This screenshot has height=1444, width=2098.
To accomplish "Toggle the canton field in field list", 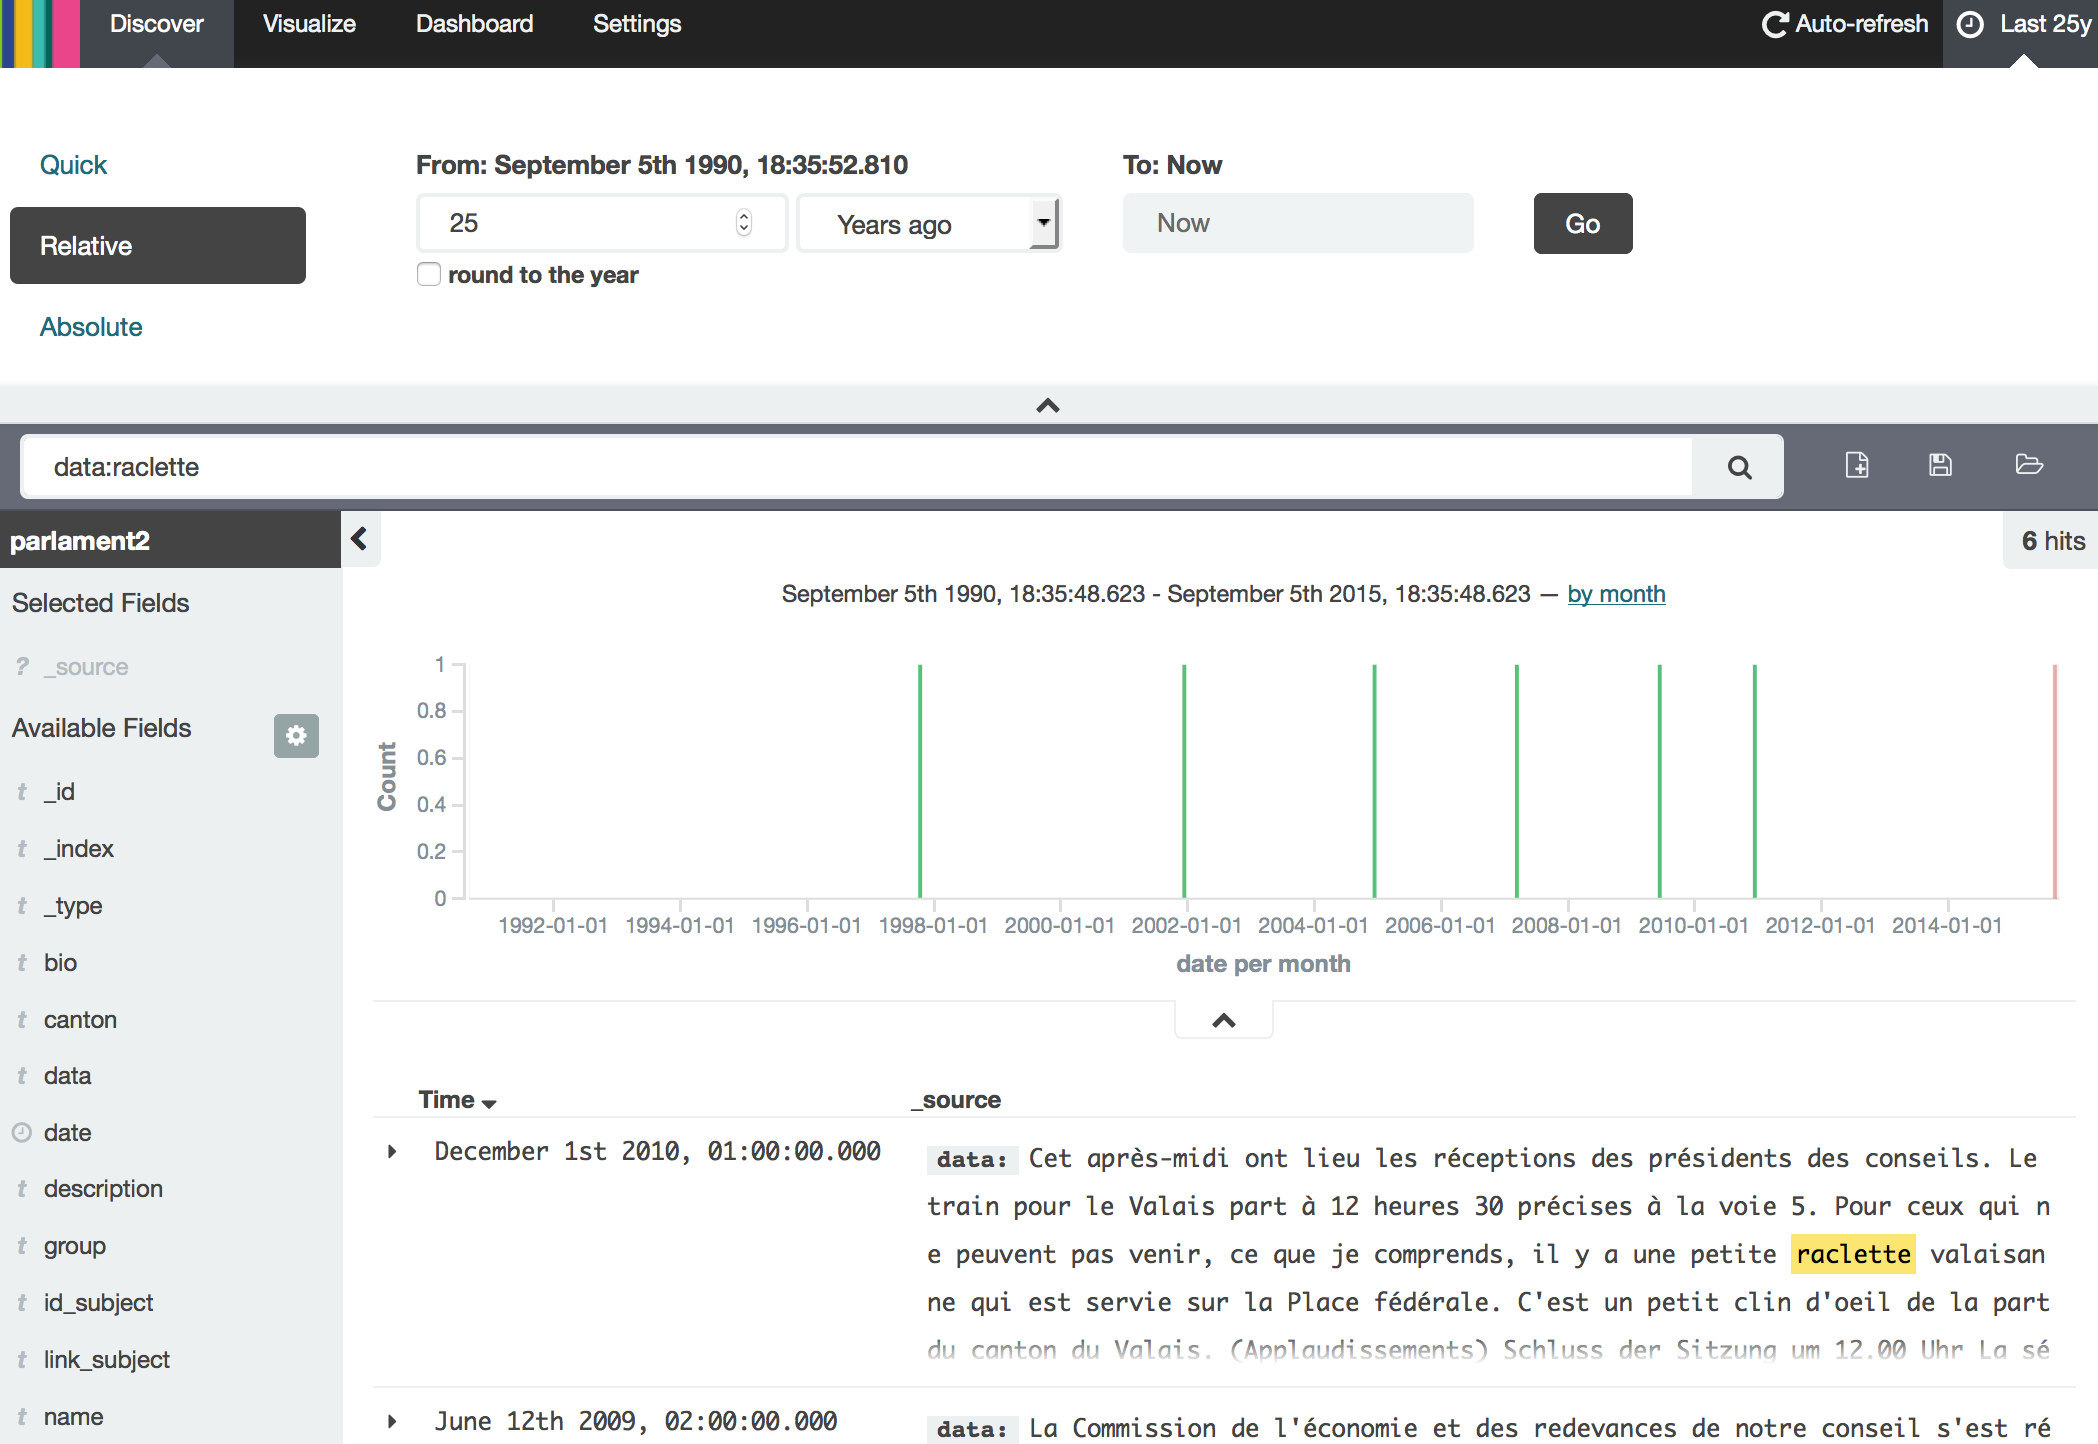I will tap(80, 1020).
